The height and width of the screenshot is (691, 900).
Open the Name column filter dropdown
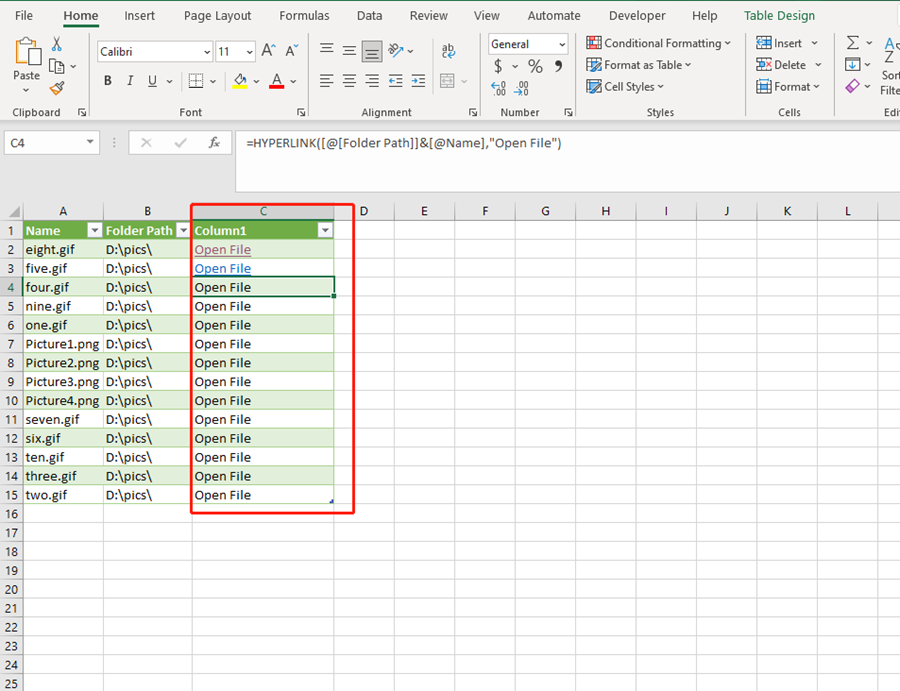[95, 230]
